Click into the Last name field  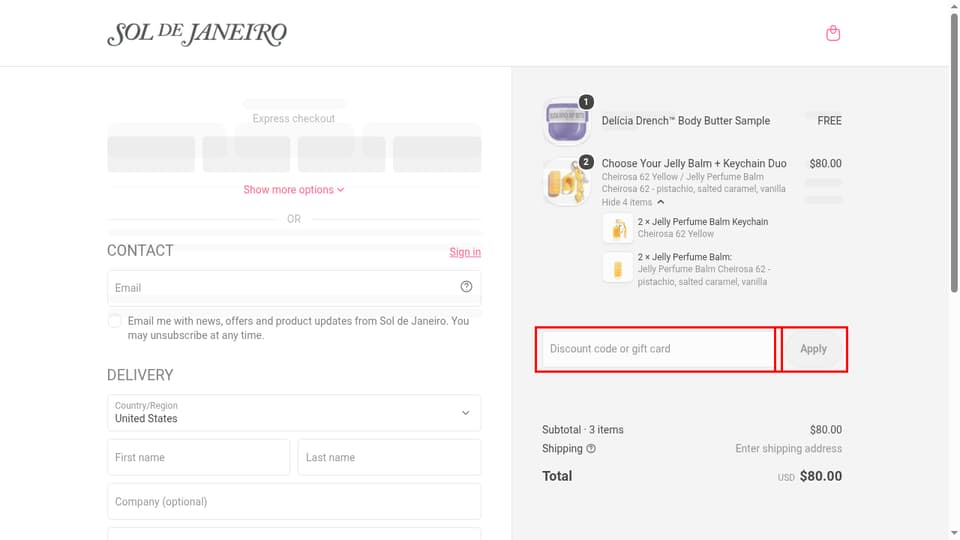pos(389,457)
